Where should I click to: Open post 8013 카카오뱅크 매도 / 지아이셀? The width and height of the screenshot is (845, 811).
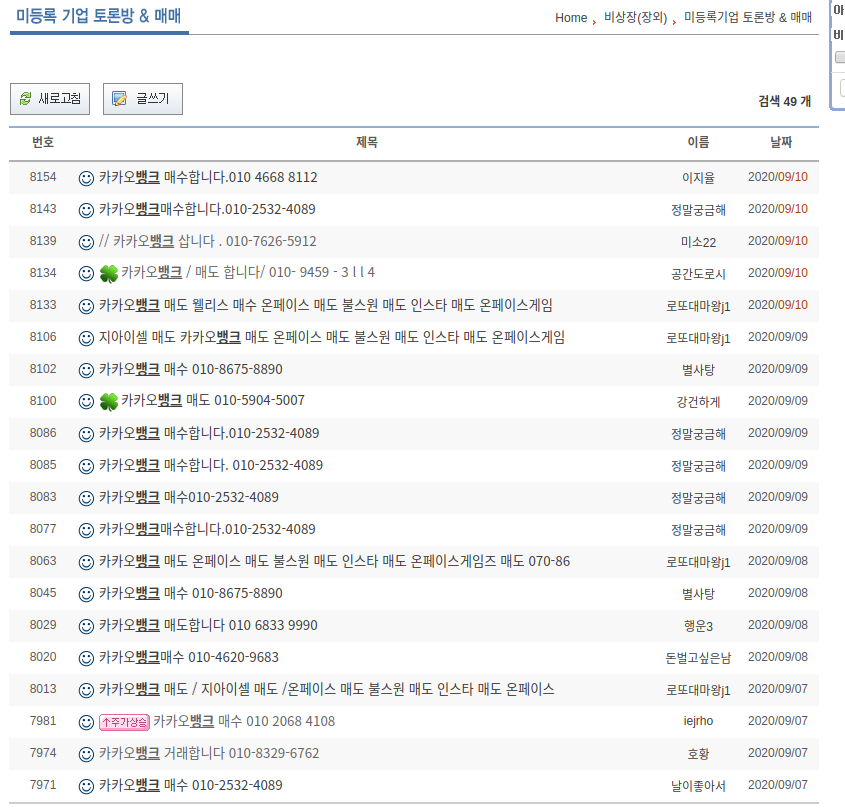point(327,689)
